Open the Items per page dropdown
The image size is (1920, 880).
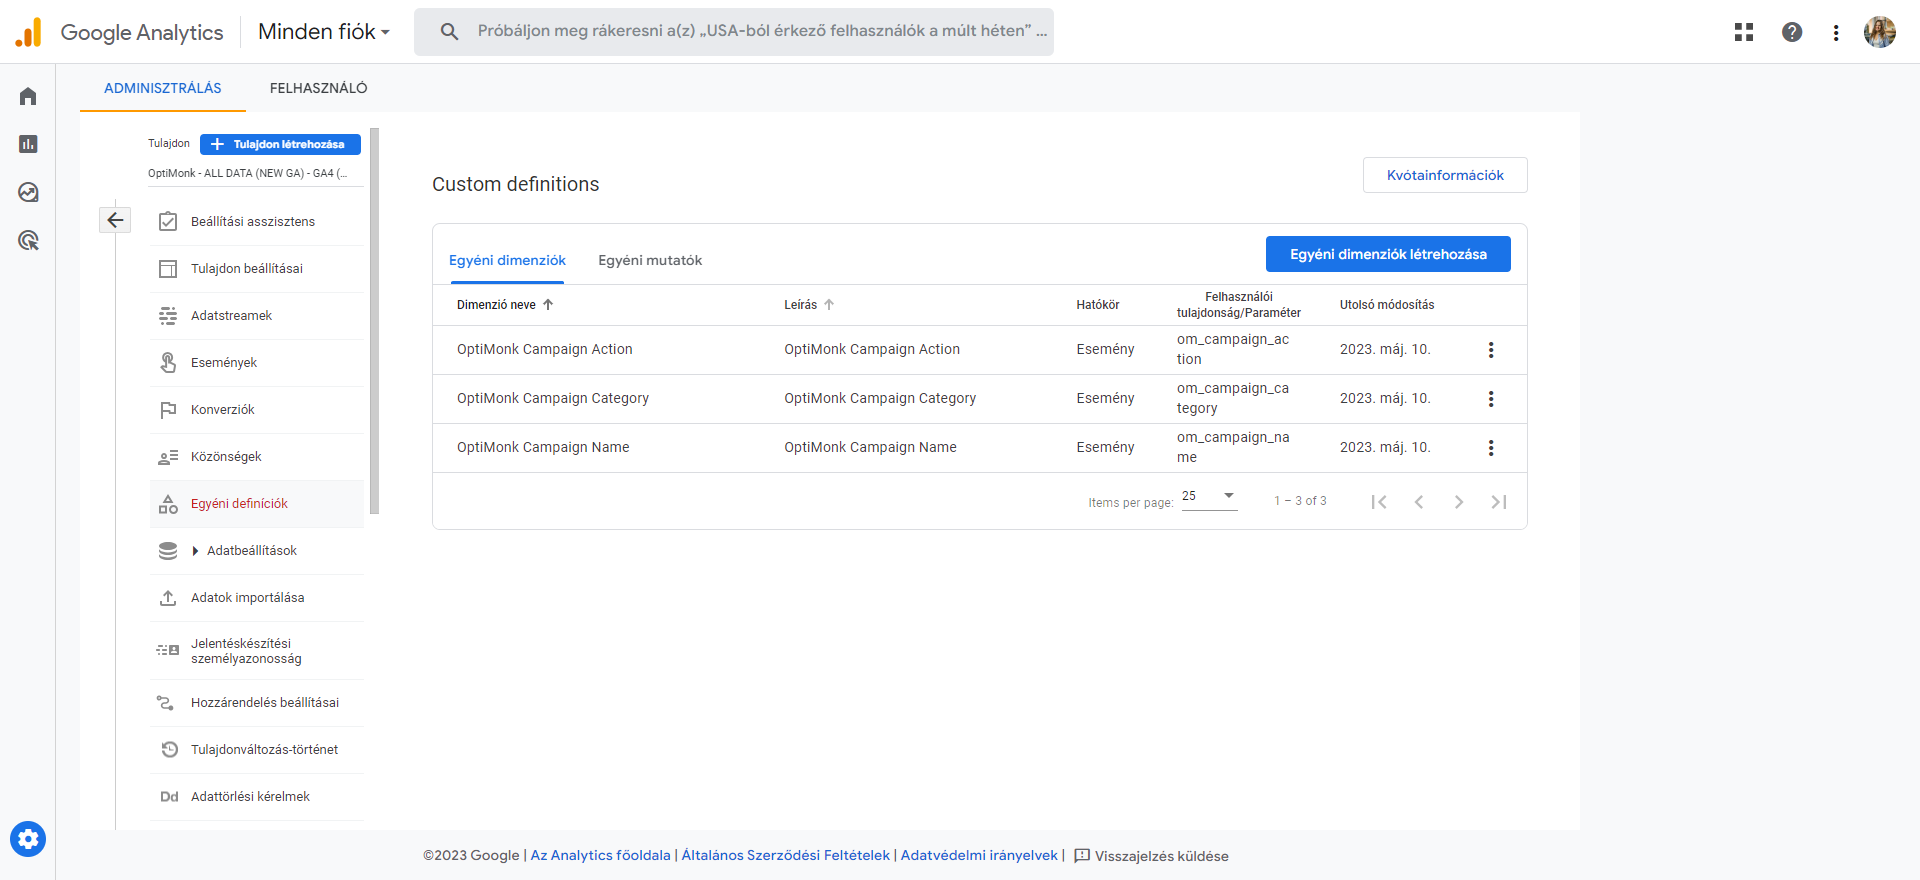(x=1209, y=497)
